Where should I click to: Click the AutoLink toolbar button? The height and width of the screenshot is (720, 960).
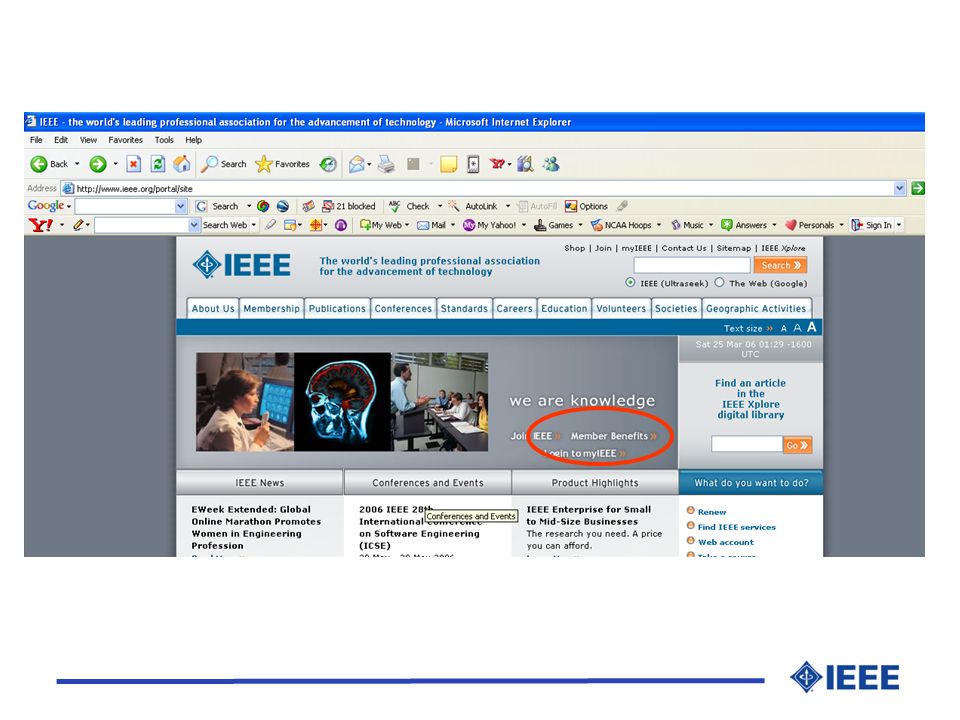[474, 206]
